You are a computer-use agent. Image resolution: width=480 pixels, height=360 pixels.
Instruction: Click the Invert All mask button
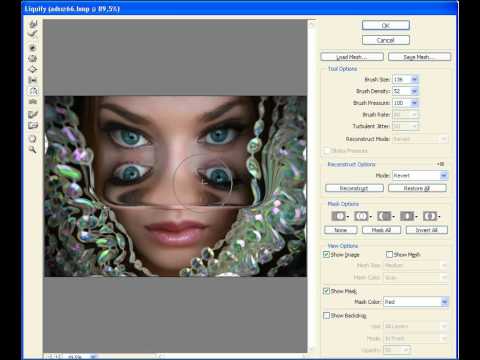(427, 230)
